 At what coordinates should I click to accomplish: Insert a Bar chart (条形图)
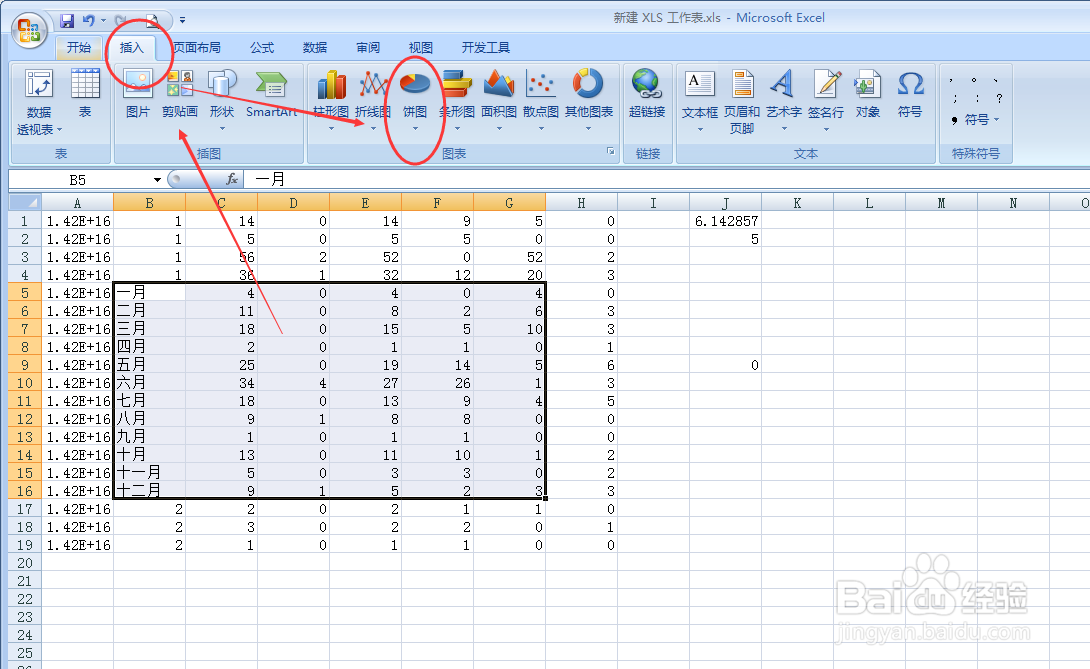click(x=457, y=99)
